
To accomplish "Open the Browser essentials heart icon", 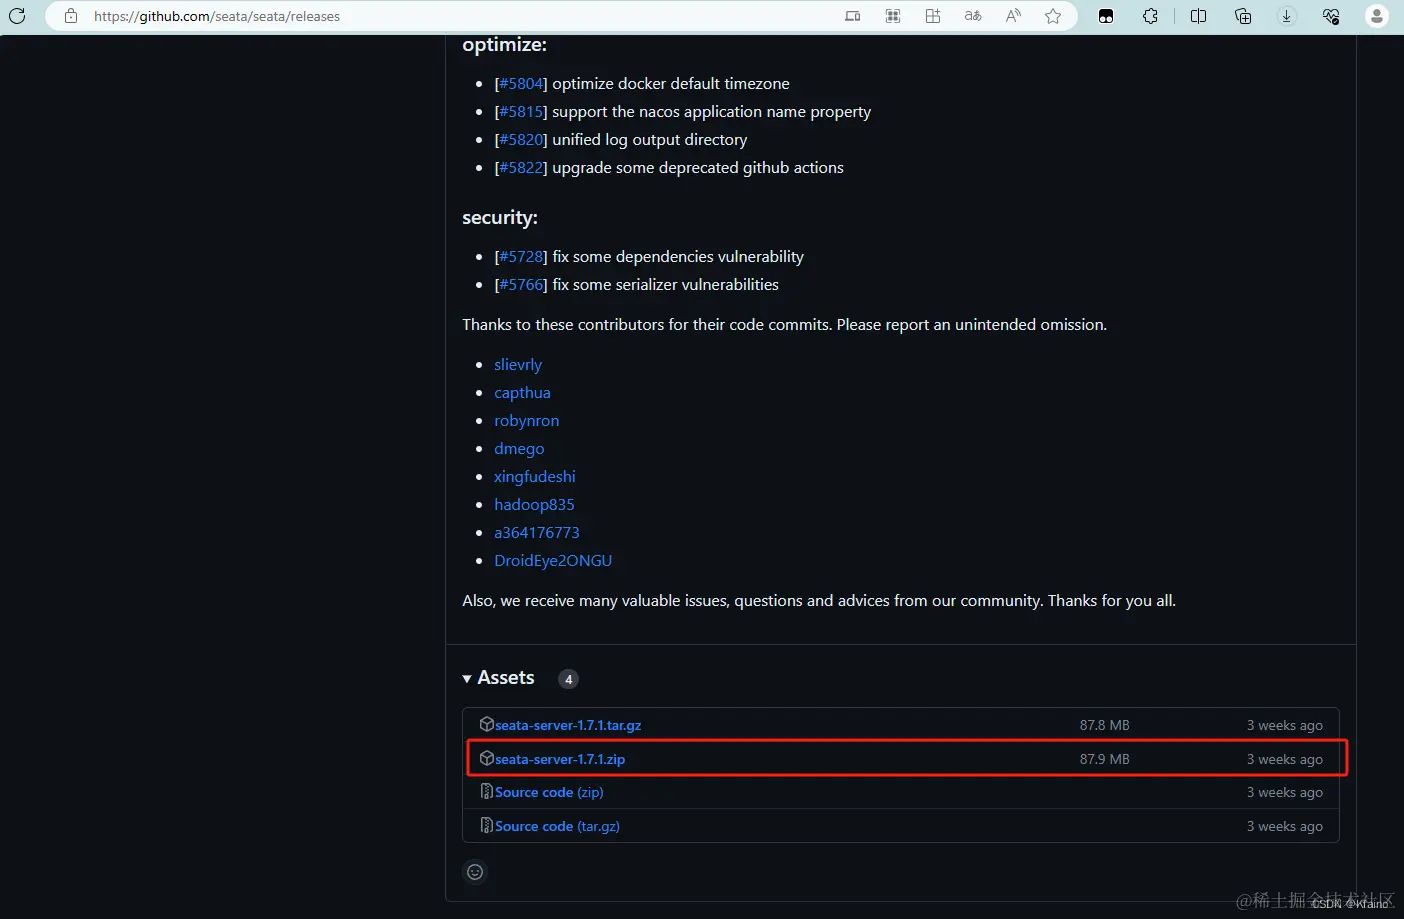I will point(1331,16).
